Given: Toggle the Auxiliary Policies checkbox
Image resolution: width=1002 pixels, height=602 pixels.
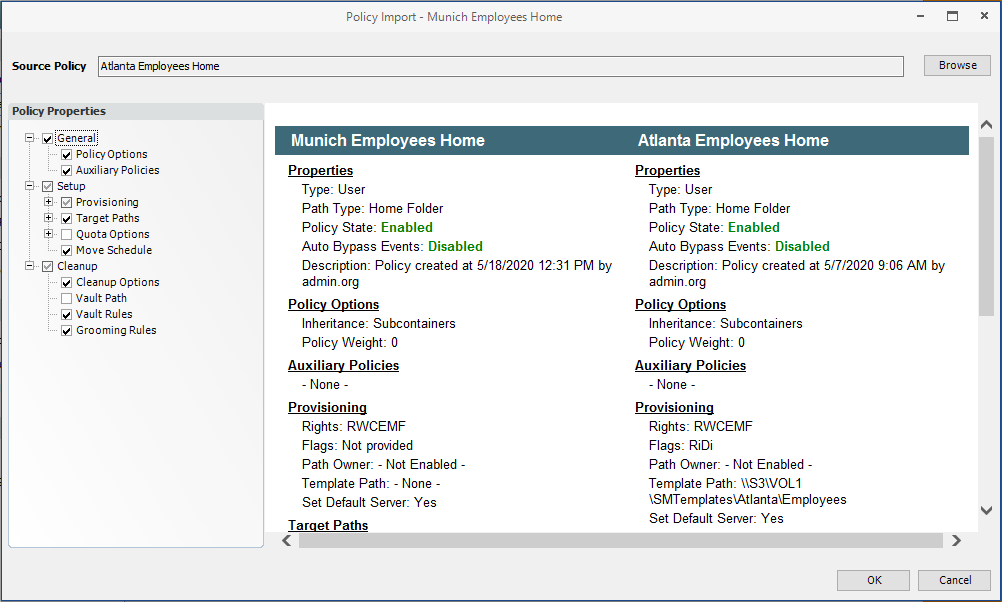Looking at the screenshot, I should pos(66,171).
